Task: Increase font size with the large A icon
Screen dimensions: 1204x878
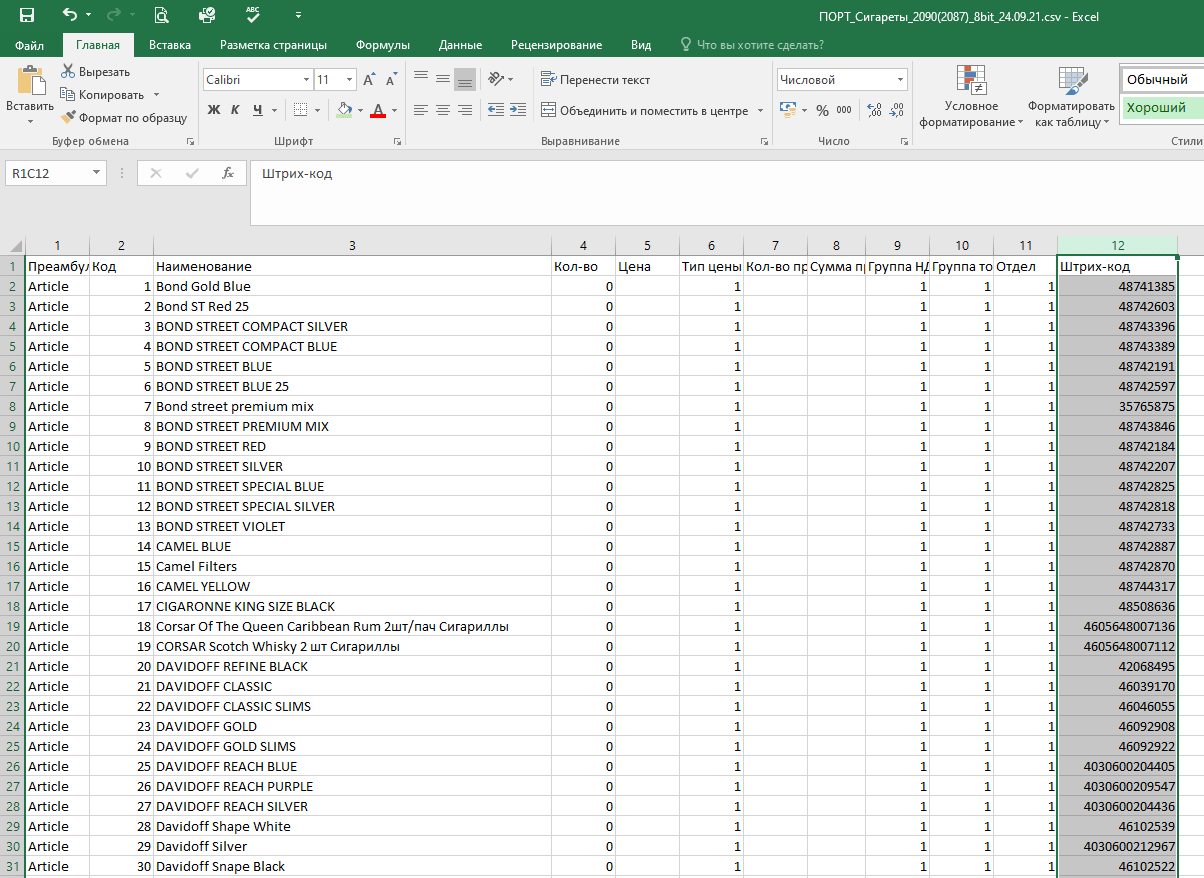Action: click(x=369, y=80)
